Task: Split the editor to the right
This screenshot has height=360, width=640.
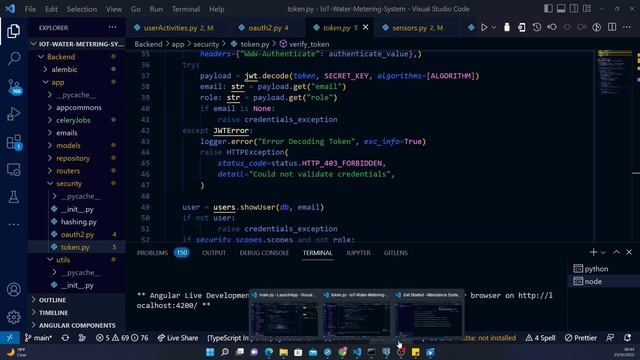Action: [x=612, y=27]
